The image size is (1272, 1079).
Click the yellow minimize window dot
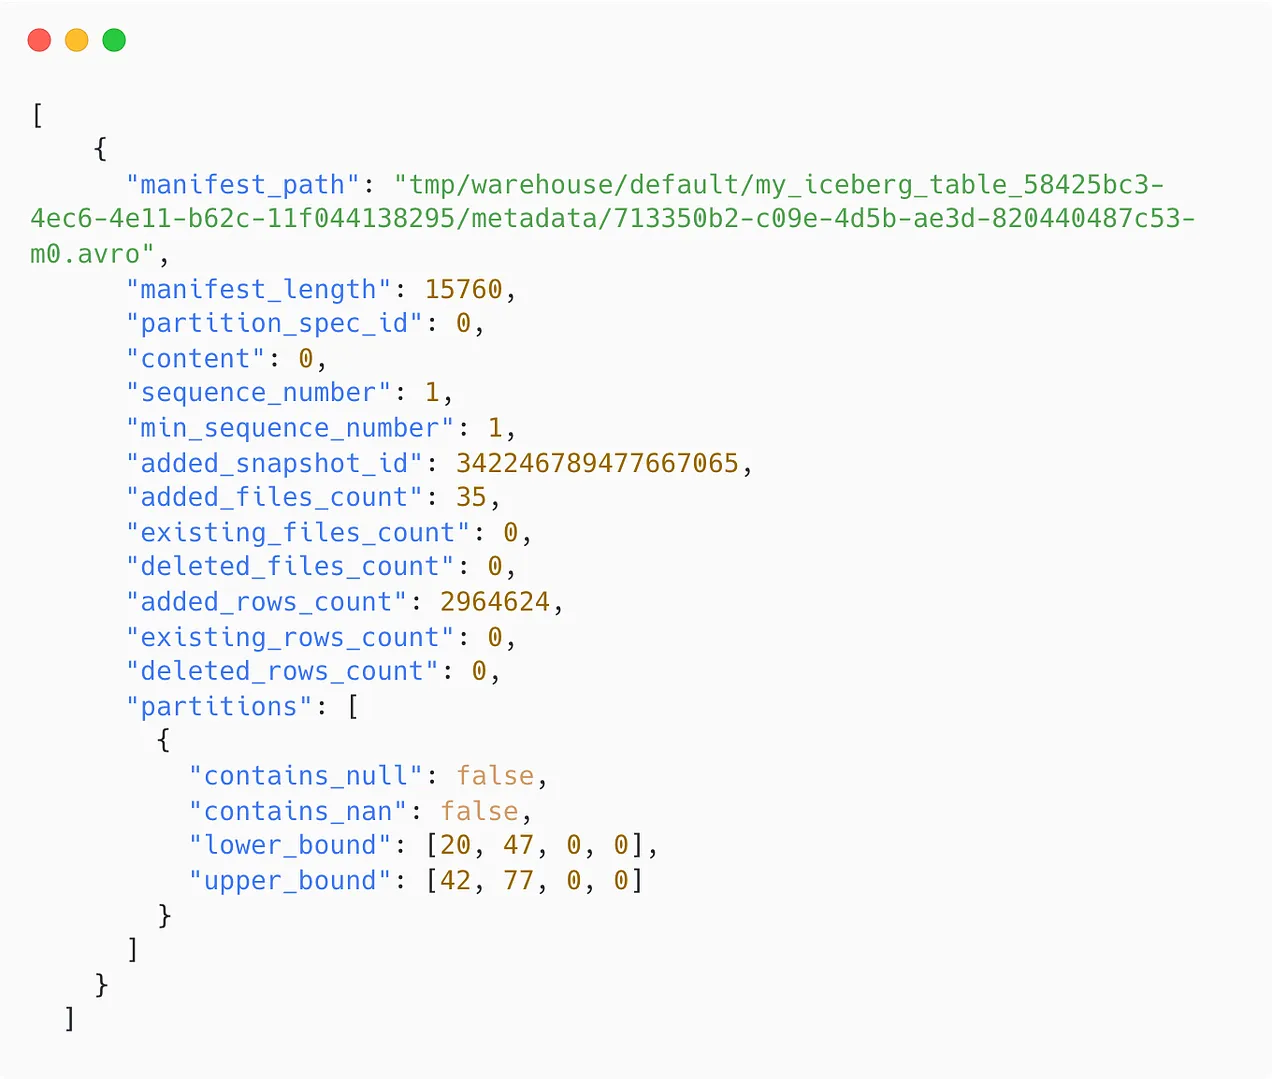pos(77,40)
